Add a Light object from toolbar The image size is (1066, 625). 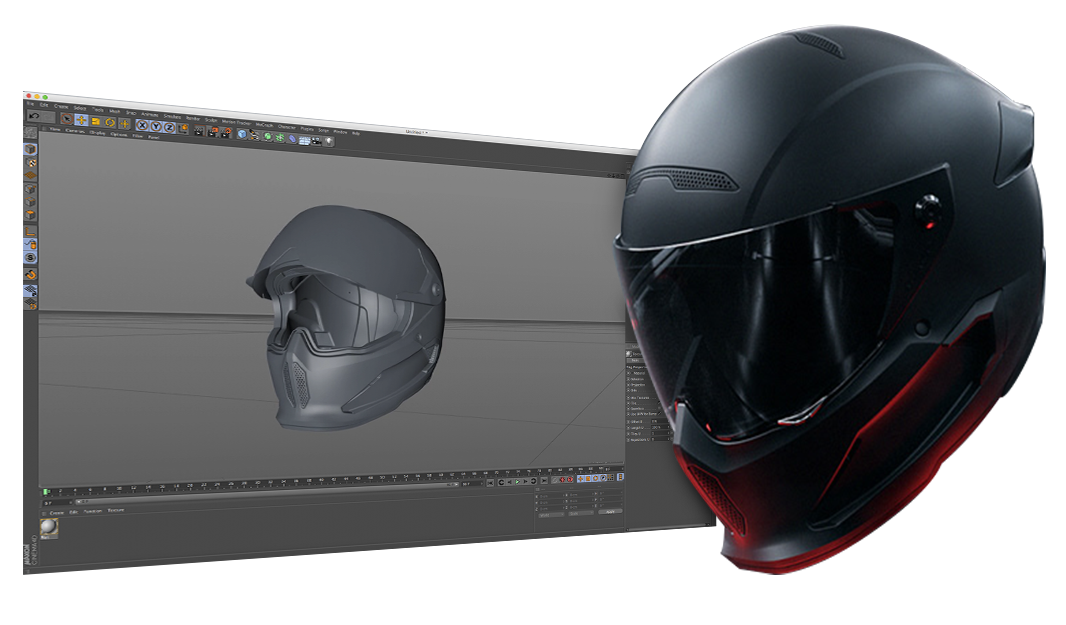(x=329, y=141)
